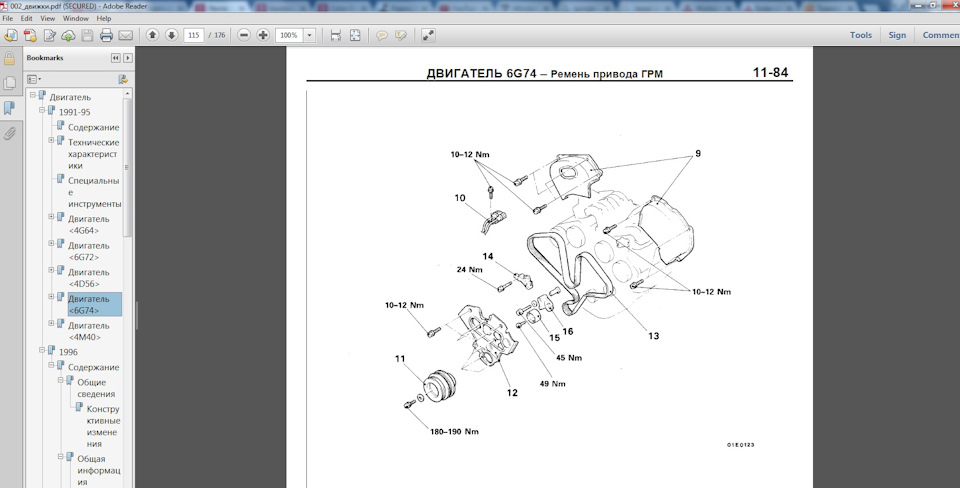Go to next page with down arrow
Screen dimensions: 960x488
(x=171, y=35)
